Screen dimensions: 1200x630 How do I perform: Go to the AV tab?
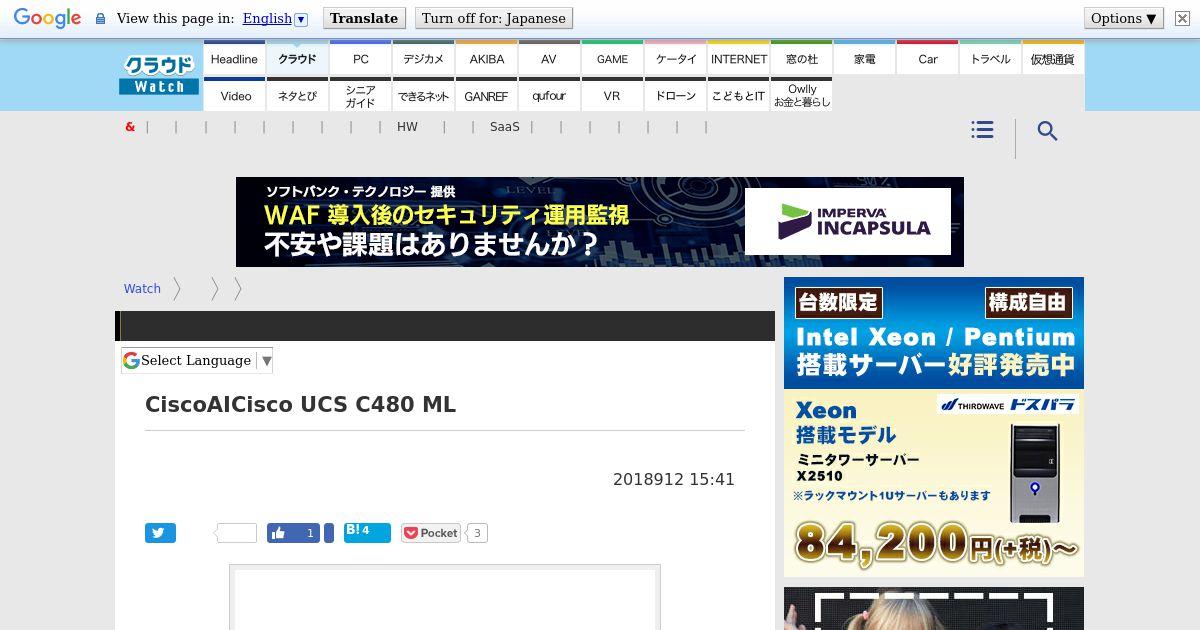(549, 59)
